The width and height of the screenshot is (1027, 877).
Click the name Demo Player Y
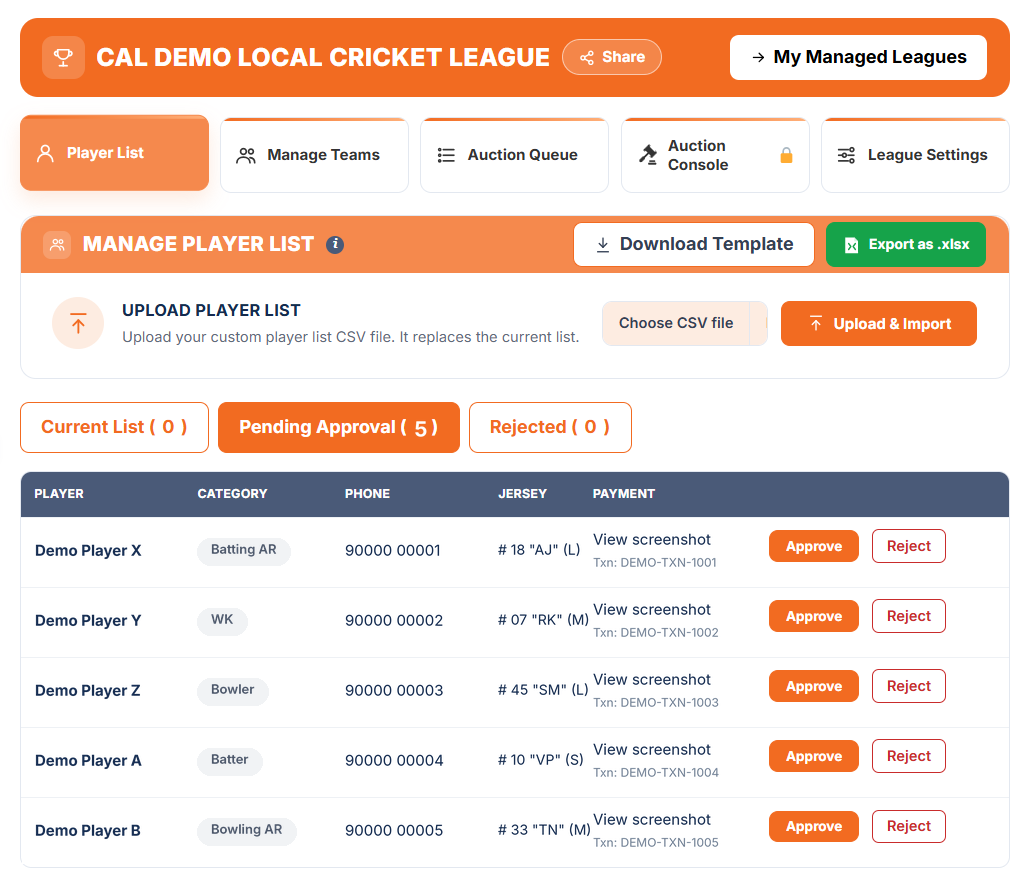(88, 621)
